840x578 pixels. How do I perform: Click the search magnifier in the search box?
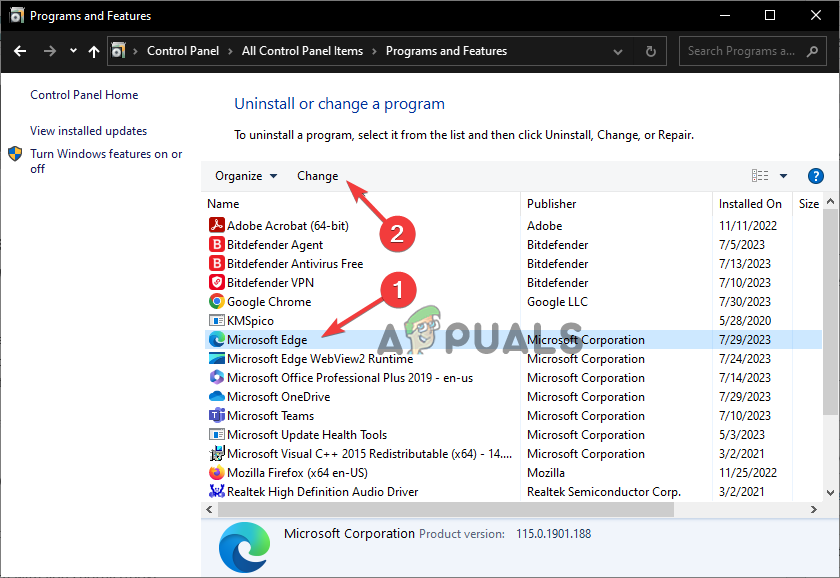pos(812,51)
